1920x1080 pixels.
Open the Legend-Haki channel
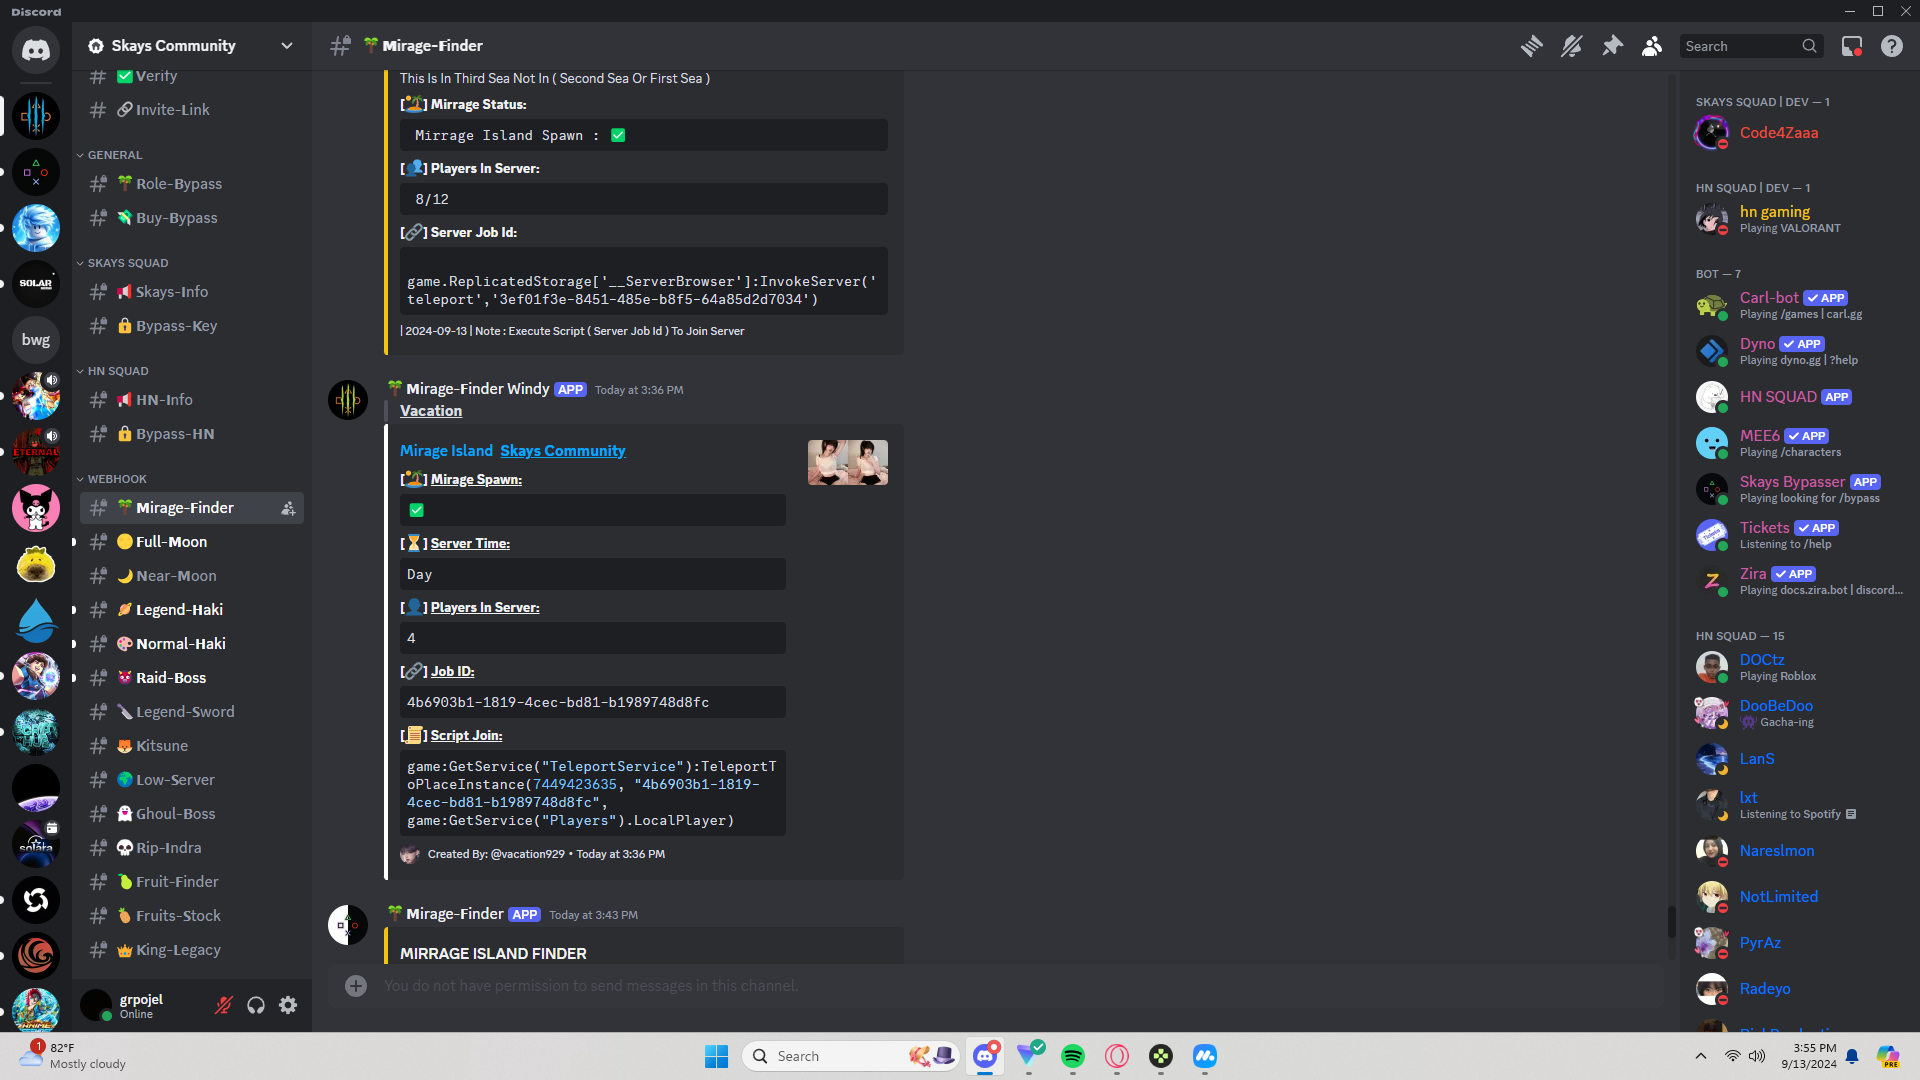192,610
